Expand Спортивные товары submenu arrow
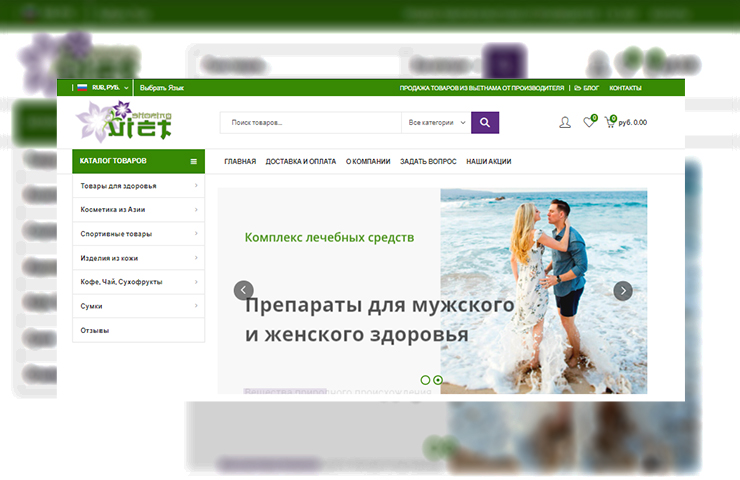The image size is (740, 480). coord(196,234)
